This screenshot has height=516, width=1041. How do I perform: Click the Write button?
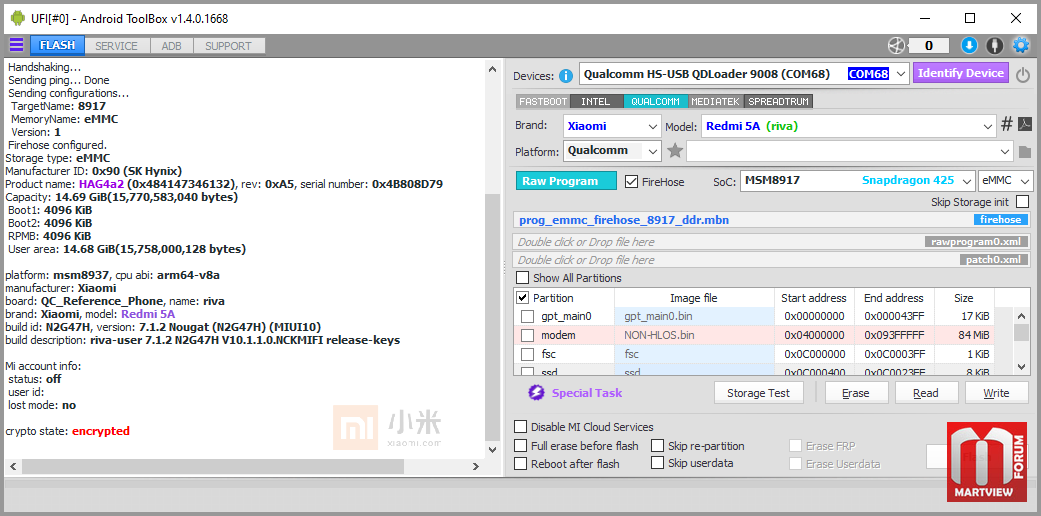click(997, 392)
